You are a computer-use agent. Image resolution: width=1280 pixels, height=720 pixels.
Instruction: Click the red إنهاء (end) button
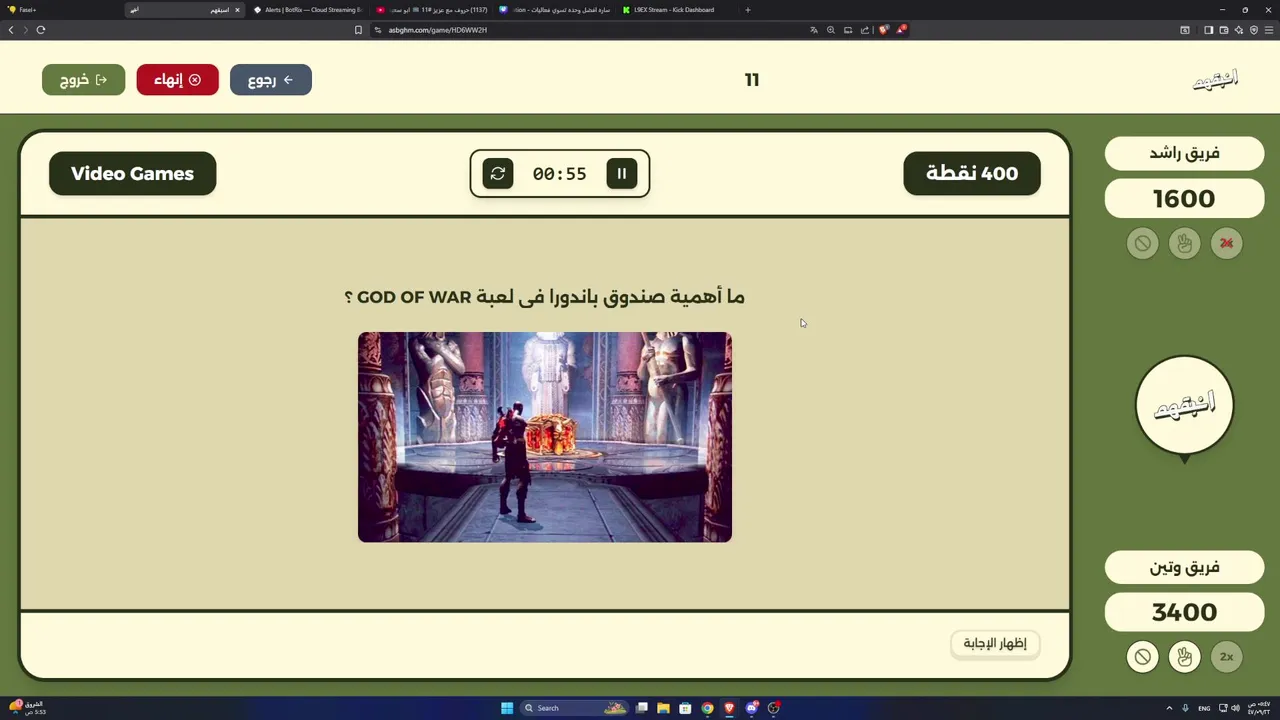click(177, 80)
